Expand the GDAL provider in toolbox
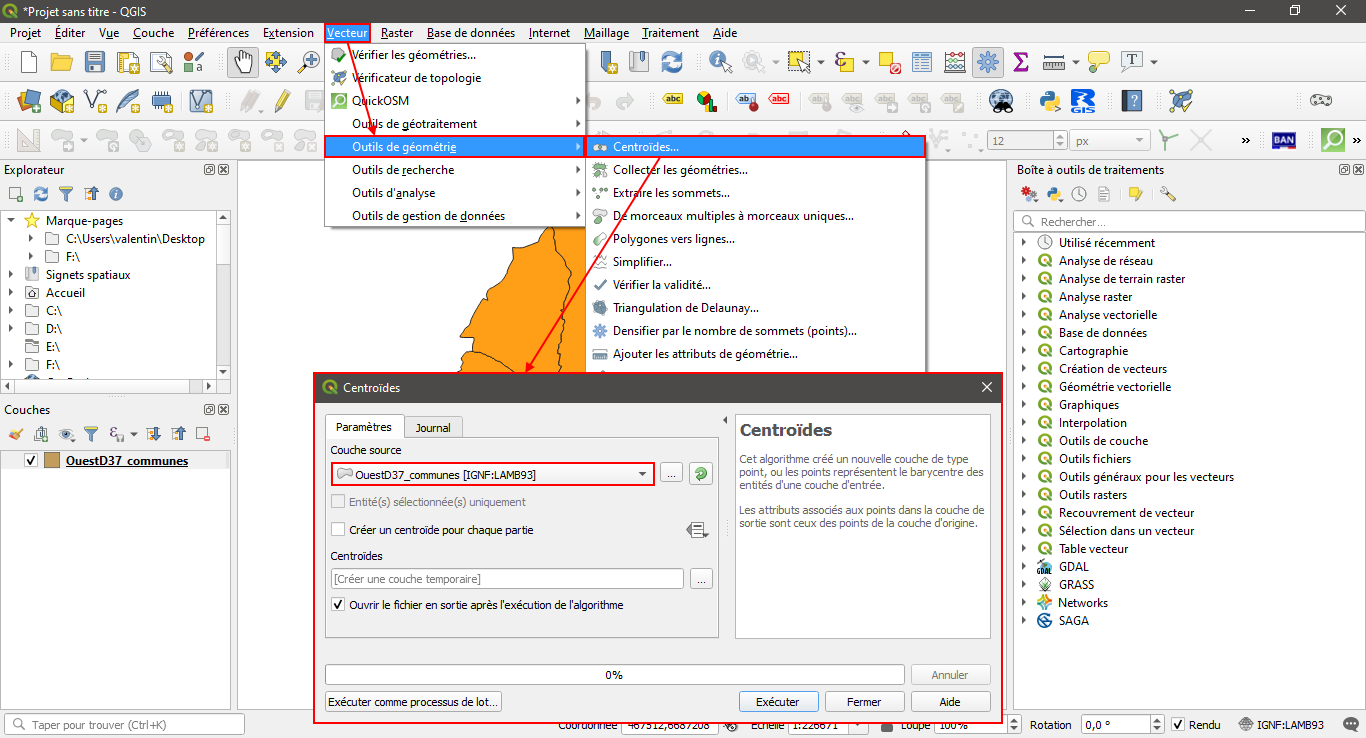 [1024, 567]
